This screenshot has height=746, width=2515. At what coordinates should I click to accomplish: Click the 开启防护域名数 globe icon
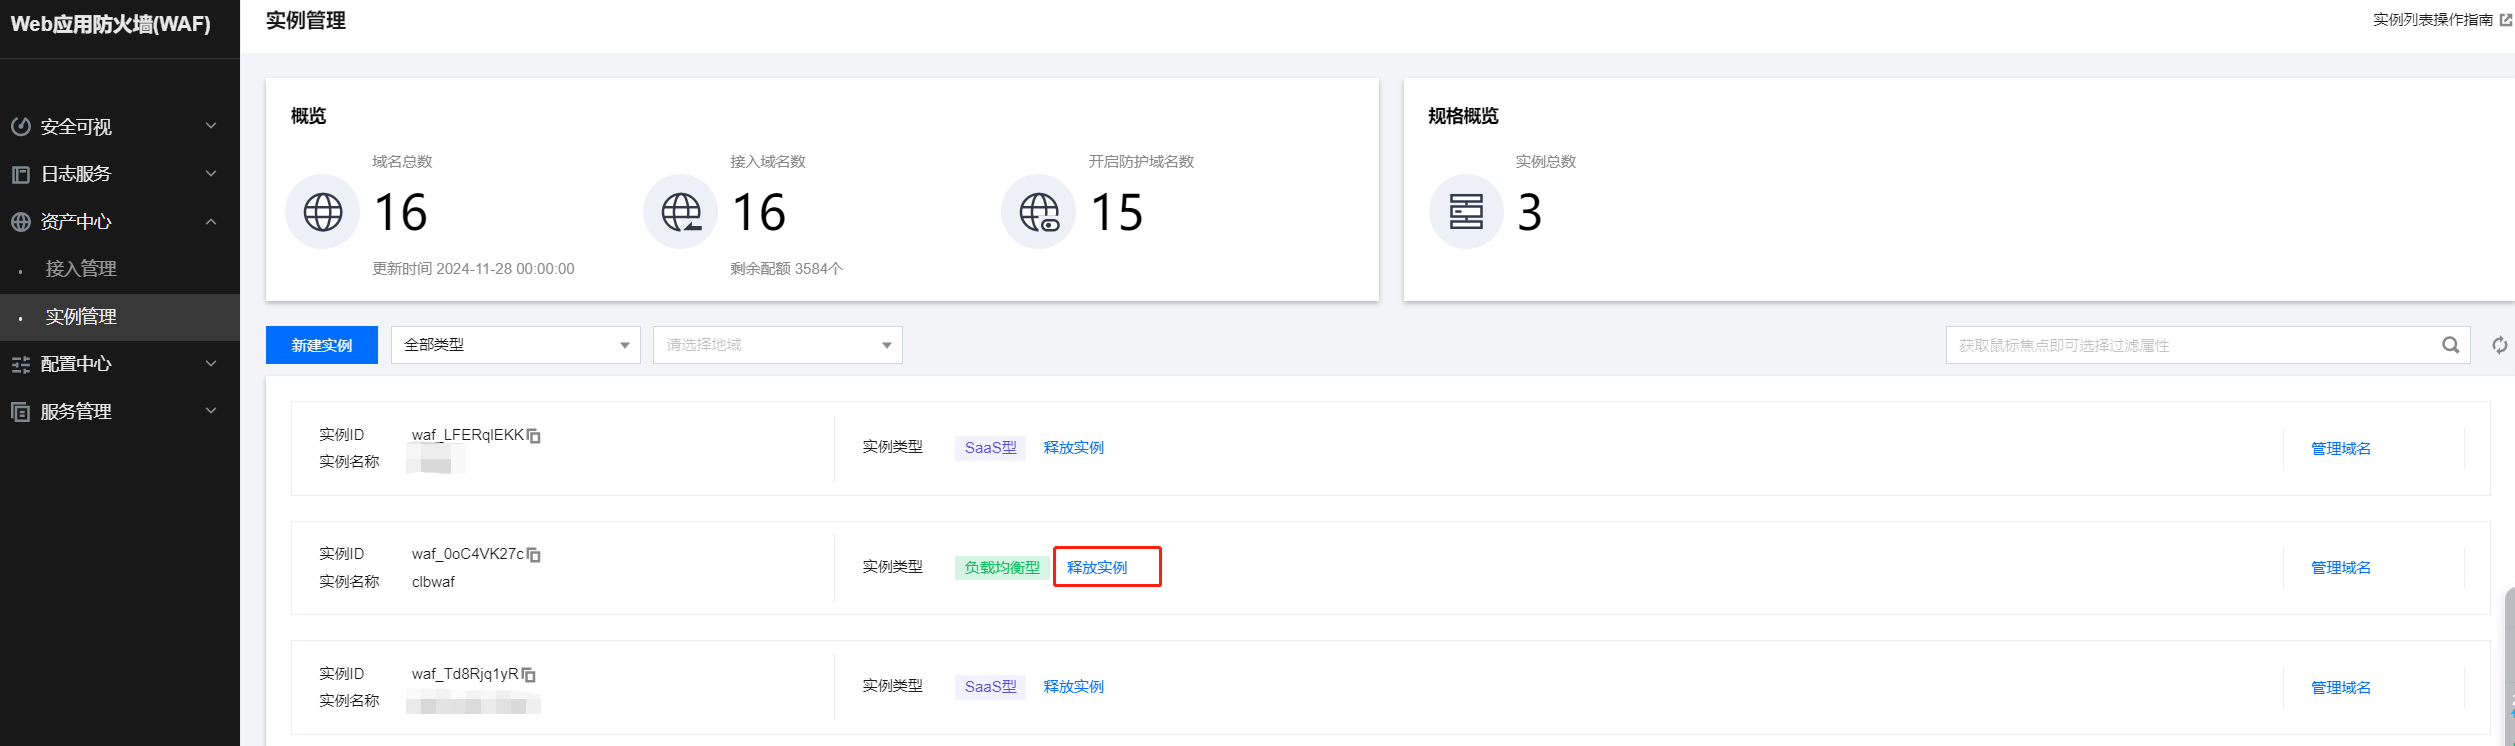[x=1038, y=212]
